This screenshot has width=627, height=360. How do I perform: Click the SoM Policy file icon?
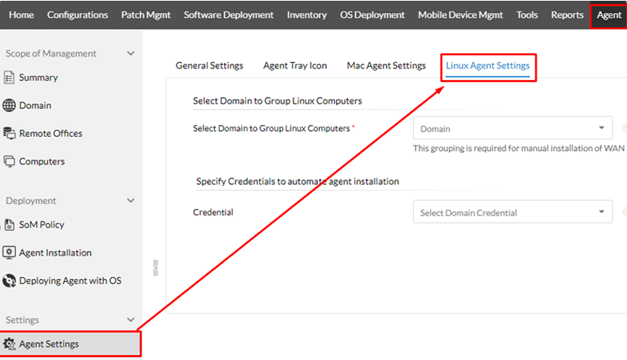(x=9, y=224)
